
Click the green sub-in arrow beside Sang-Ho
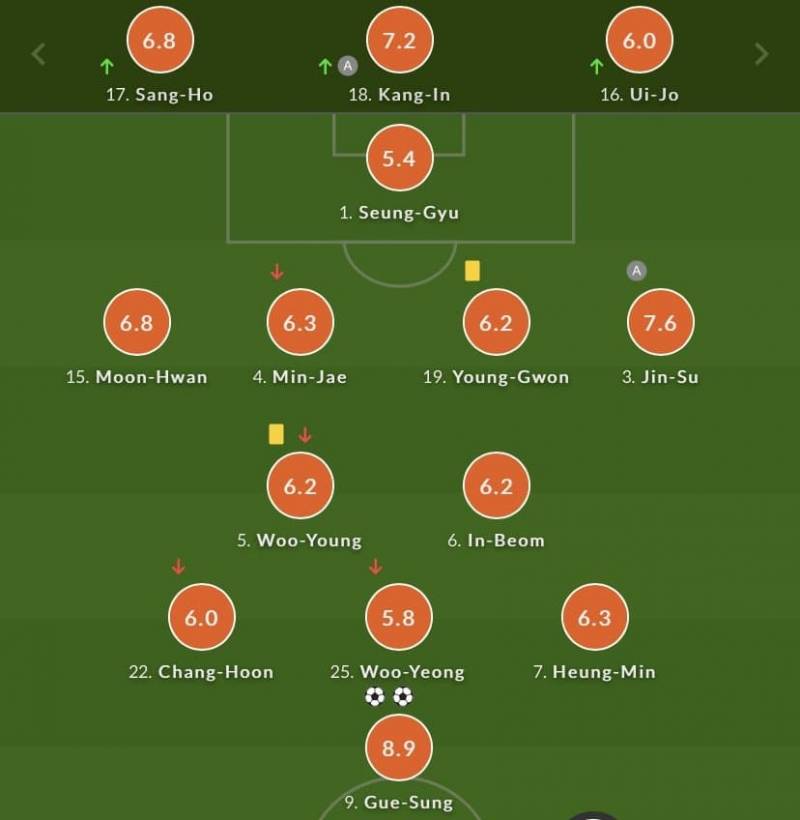[108, 67]
